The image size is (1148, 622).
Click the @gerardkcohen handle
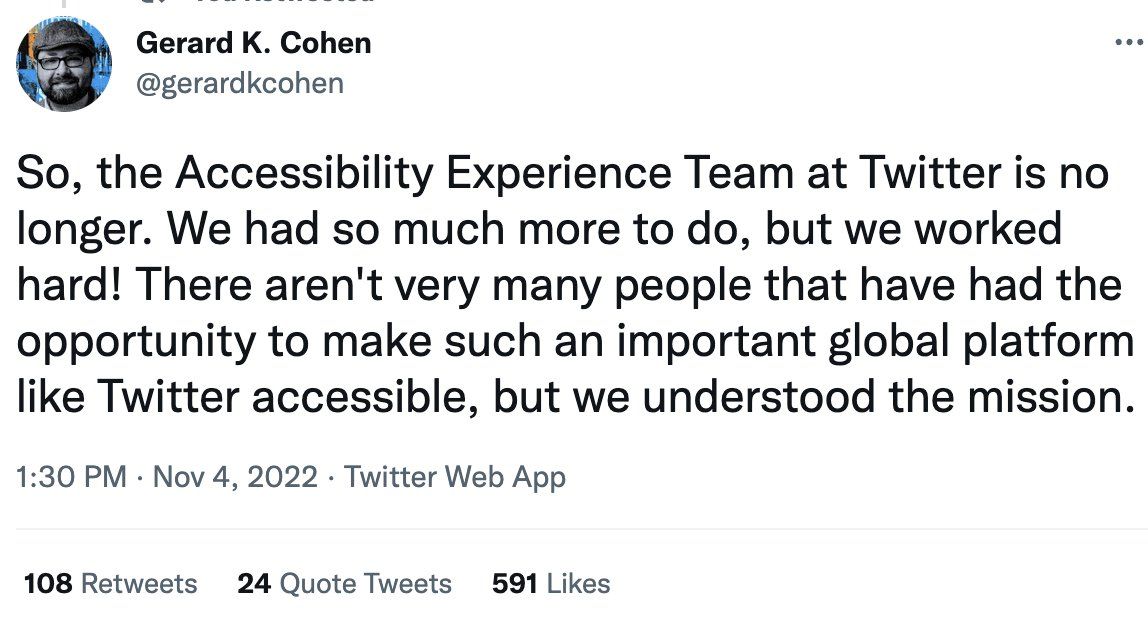[238, 83]
